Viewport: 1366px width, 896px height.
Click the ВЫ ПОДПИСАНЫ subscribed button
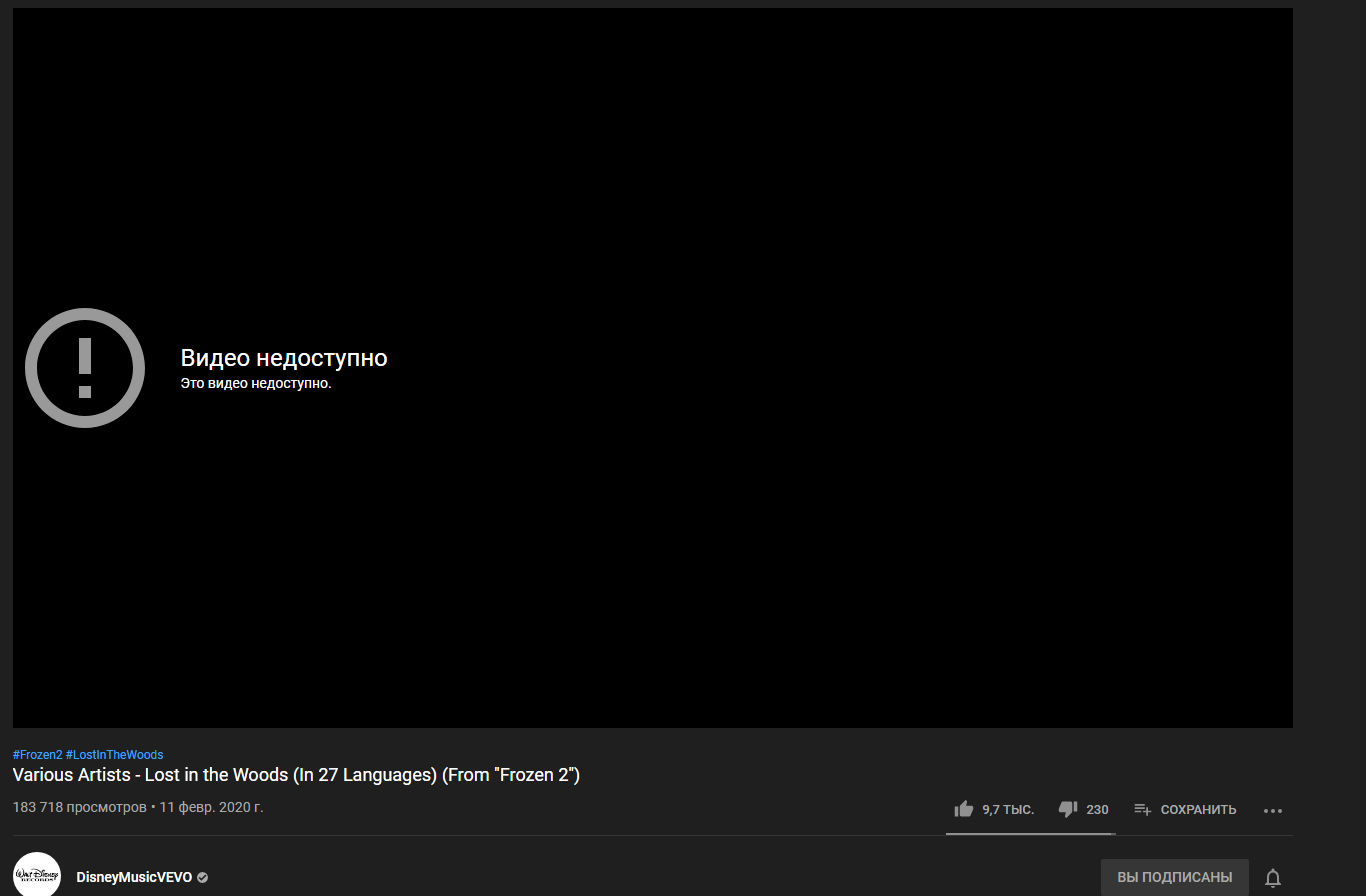pos(1175,877)
